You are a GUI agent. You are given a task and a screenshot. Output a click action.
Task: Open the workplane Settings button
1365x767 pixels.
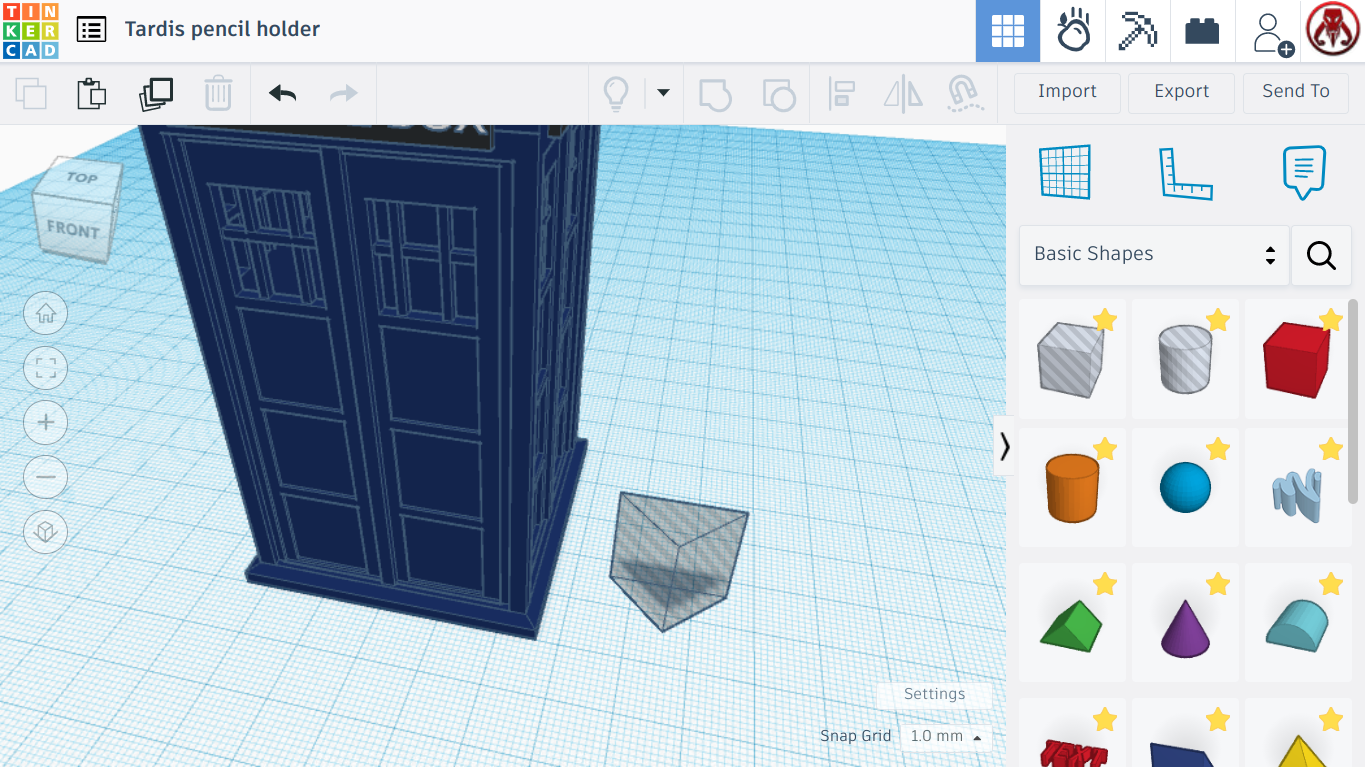(x=934, y=695)
